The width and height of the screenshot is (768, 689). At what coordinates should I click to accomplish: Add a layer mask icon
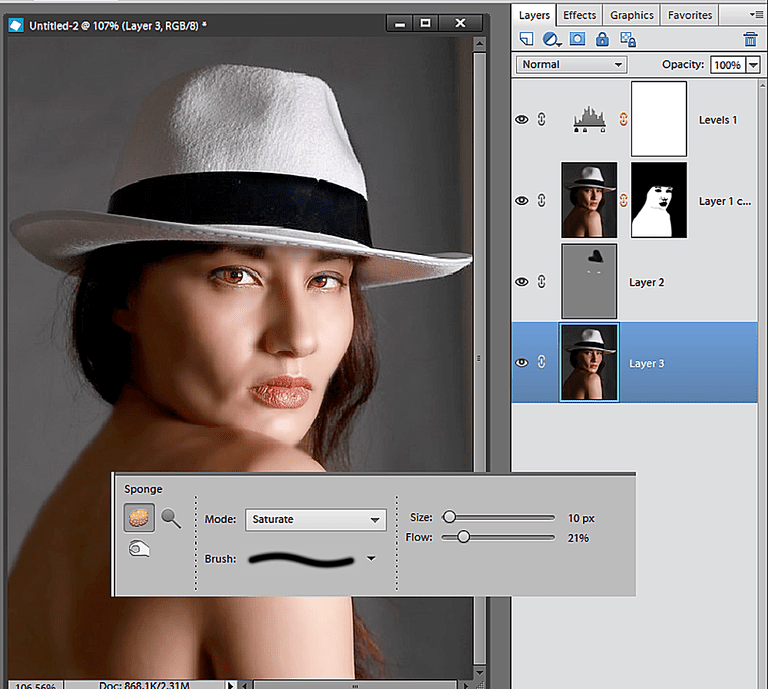point(577,39)
